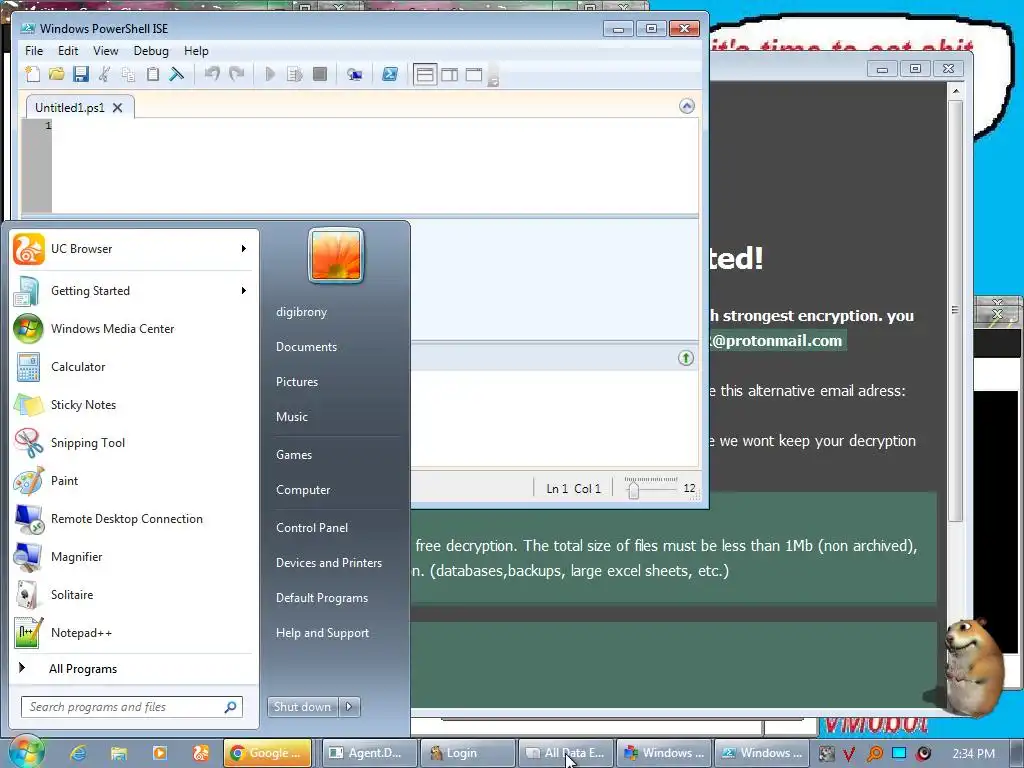Collapse the script pane with up chevron

[x=686, y=106]
